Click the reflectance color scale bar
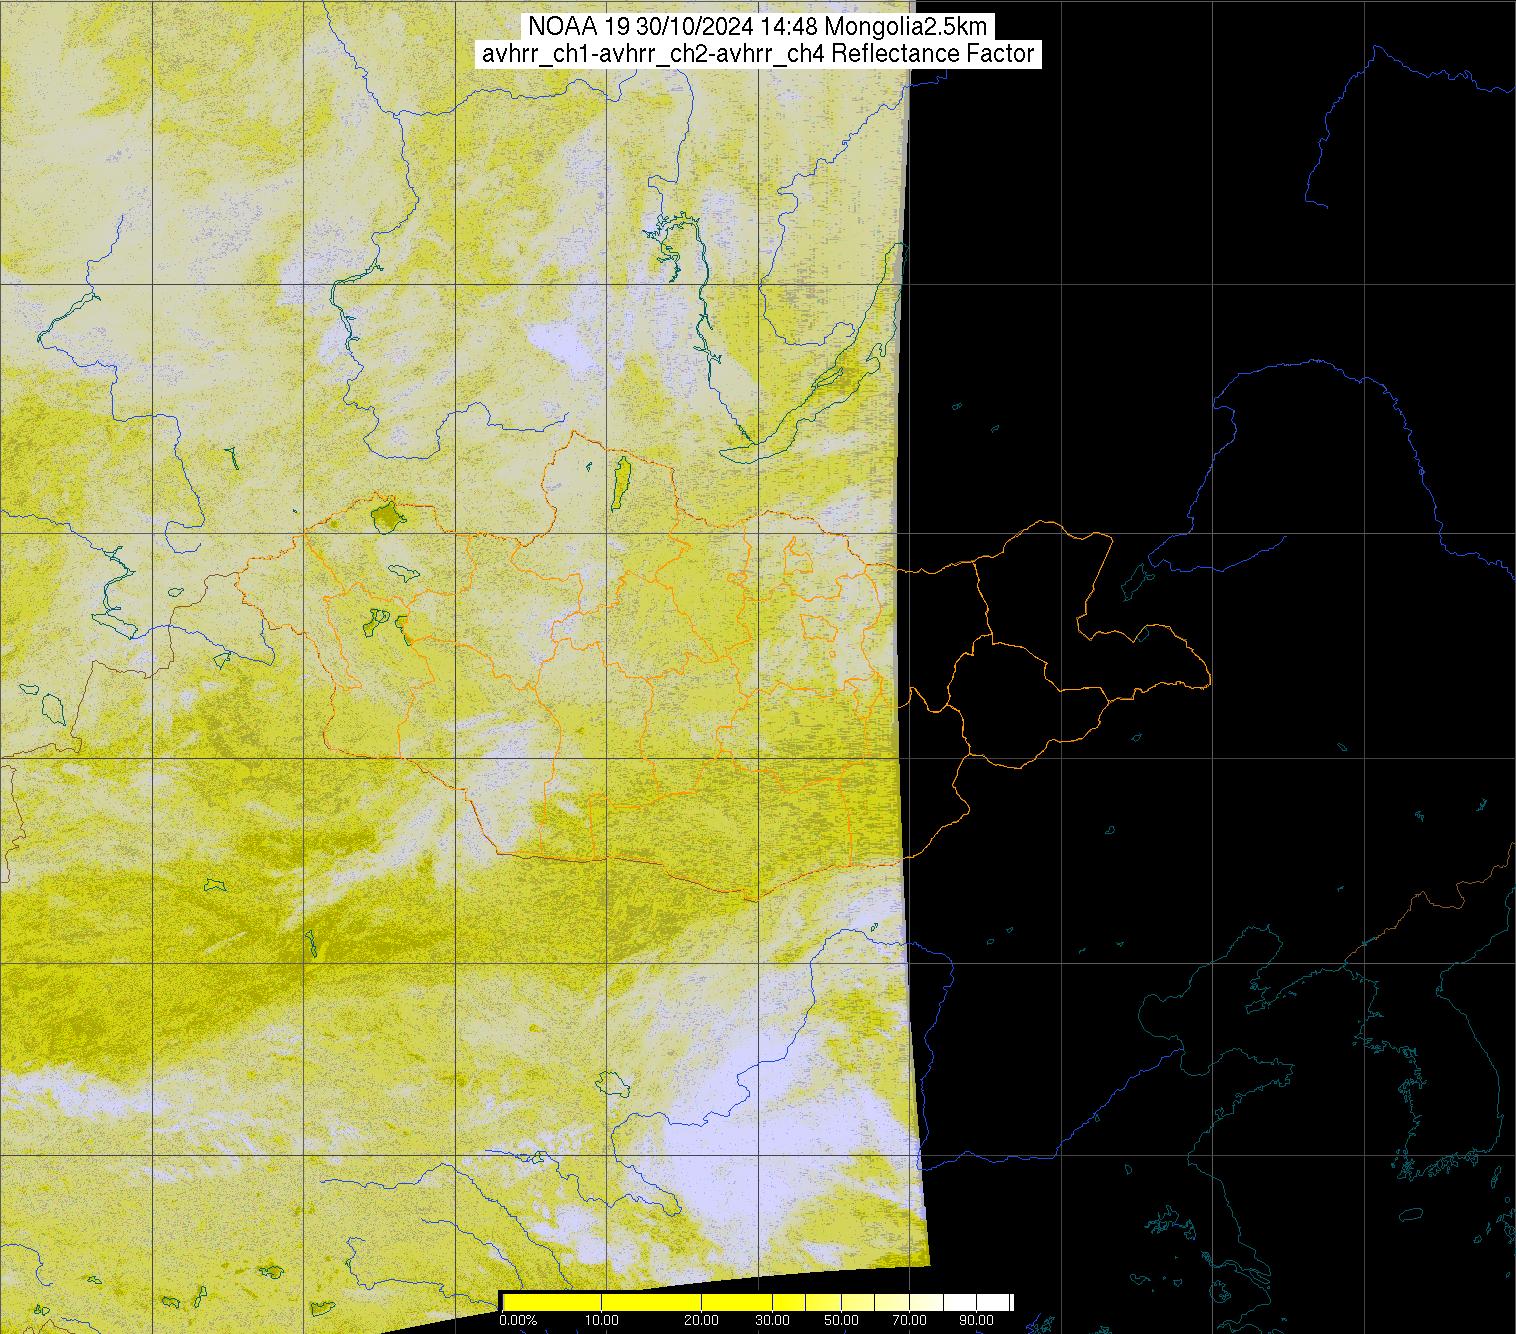The image size is (1516, 1334). click(757, 1302)
